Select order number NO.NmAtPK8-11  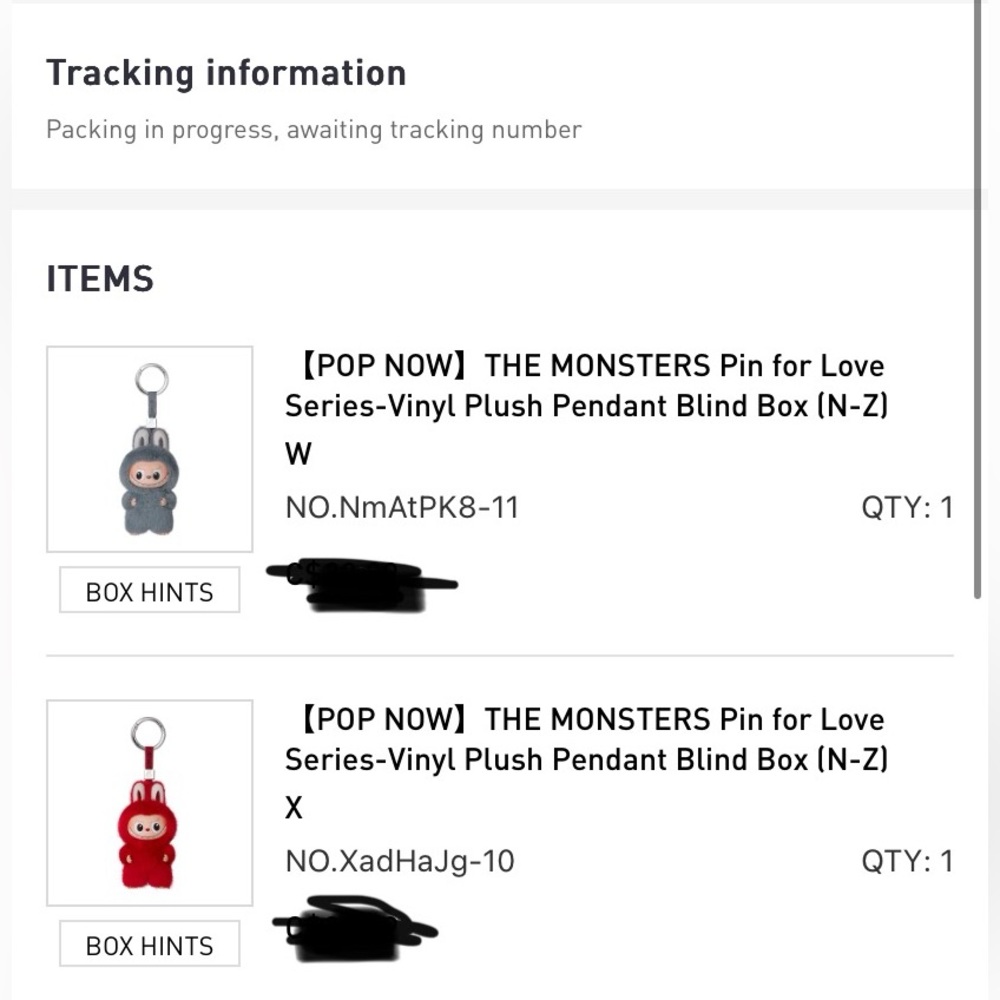(x=402, y=508)
